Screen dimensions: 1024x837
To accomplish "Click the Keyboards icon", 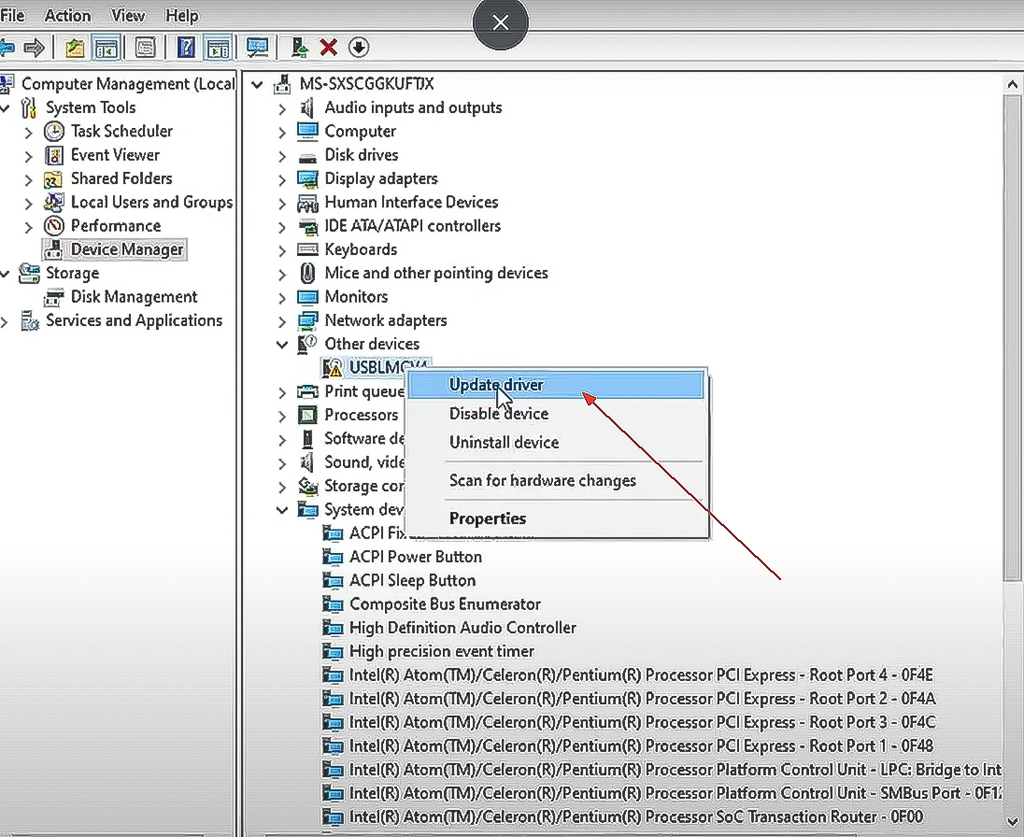I will (x=308, y=249).
